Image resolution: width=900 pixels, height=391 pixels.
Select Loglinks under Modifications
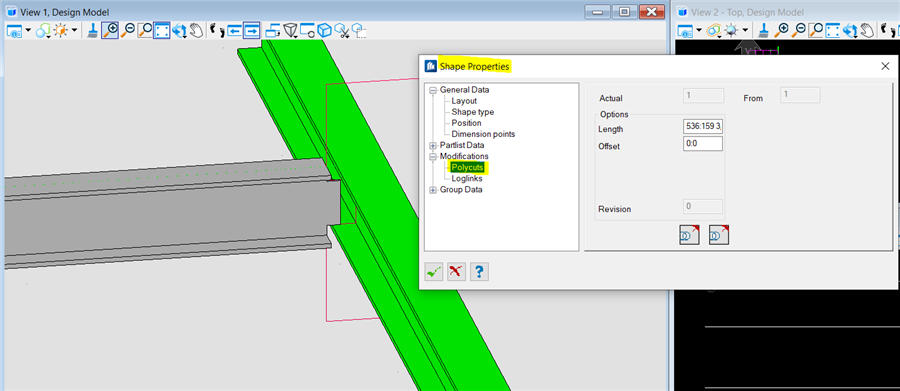467,179
